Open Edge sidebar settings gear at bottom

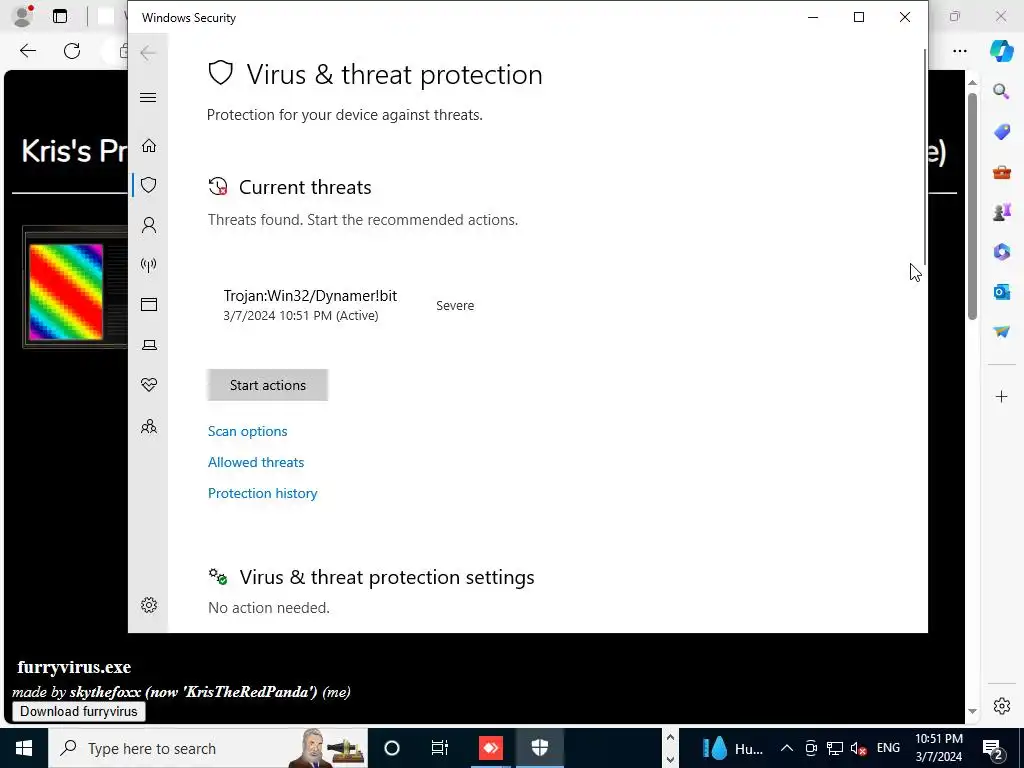coord(1001,706)
